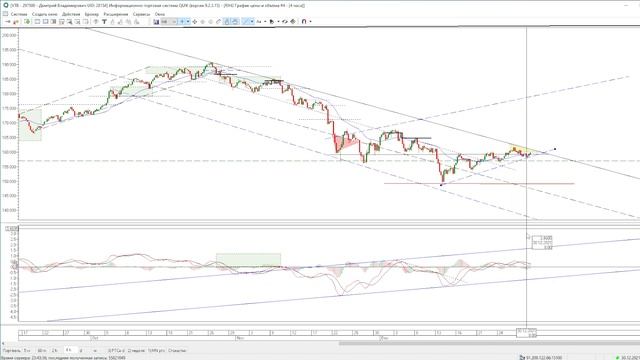Open the timeframe combo box in toolbar
This screenshot has width=640, height=360.
pyautogui.click(x=169, y=21)
